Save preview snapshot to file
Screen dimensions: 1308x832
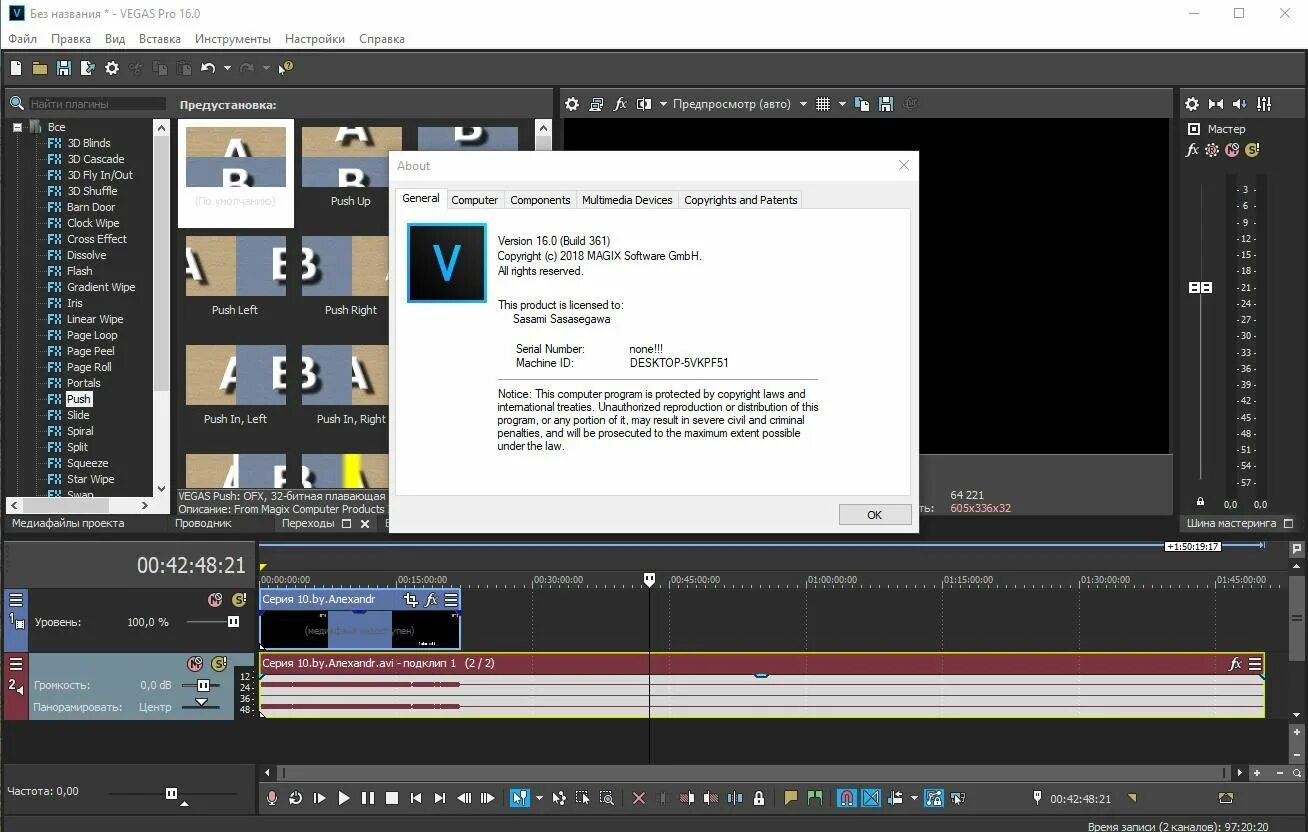pos(886,104)
